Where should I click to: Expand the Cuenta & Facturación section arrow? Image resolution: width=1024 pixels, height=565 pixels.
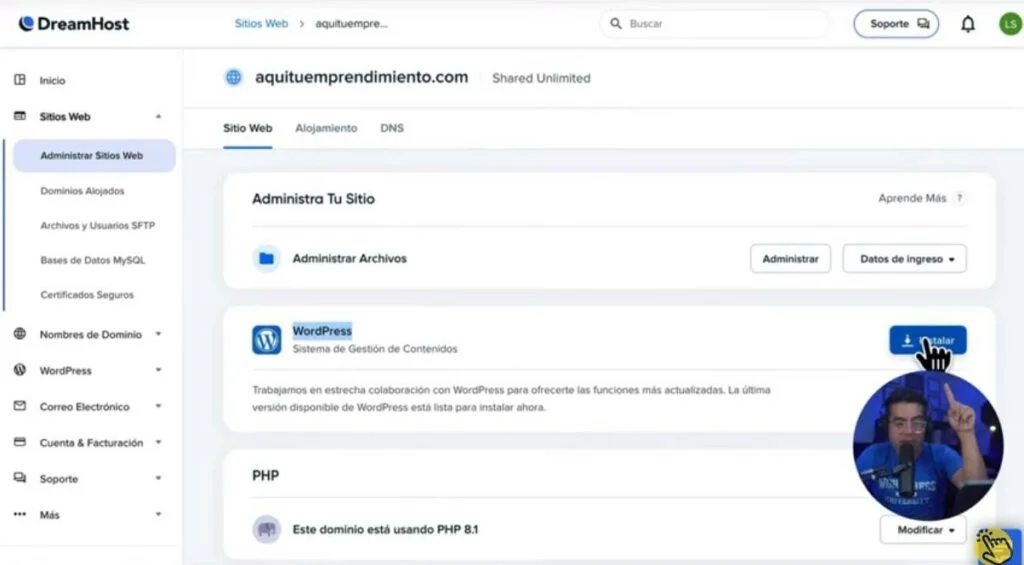[x=158, y=442]
